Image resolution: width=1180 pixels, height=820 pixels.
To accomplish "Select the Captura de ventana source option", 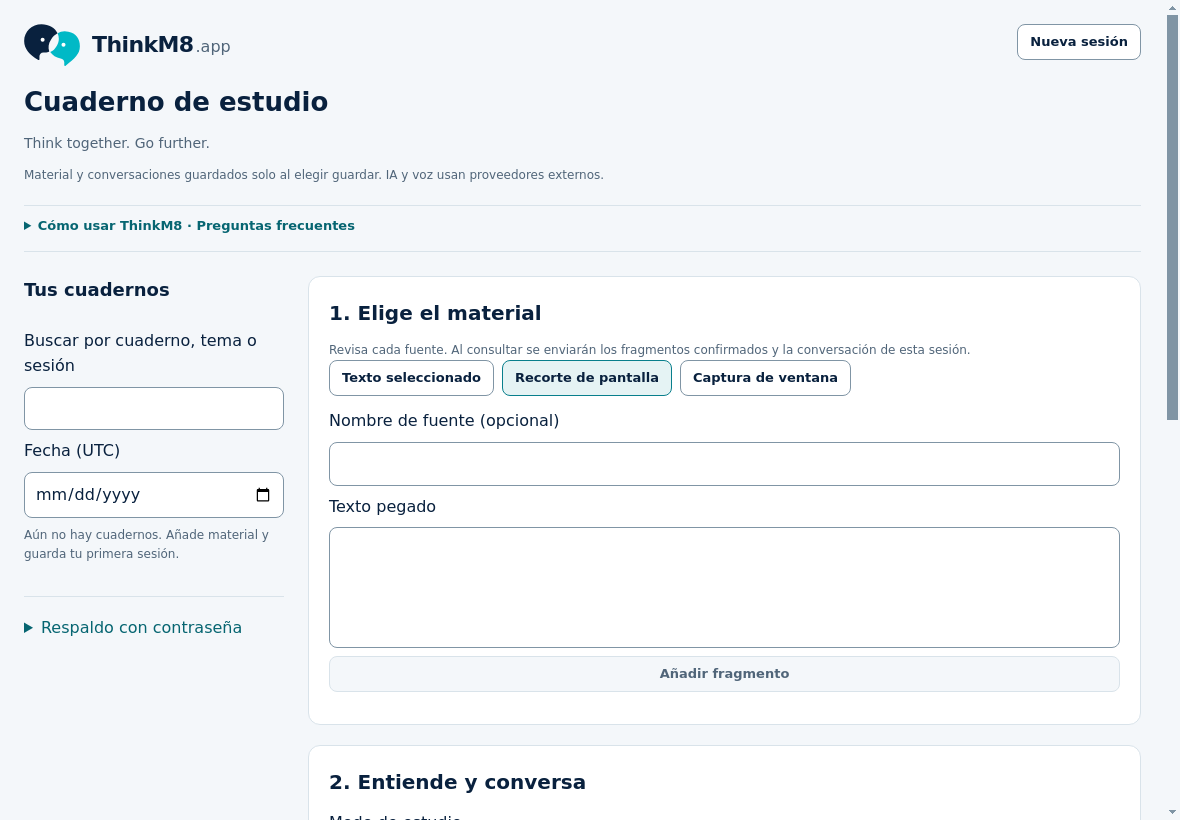I will (765, 378).
